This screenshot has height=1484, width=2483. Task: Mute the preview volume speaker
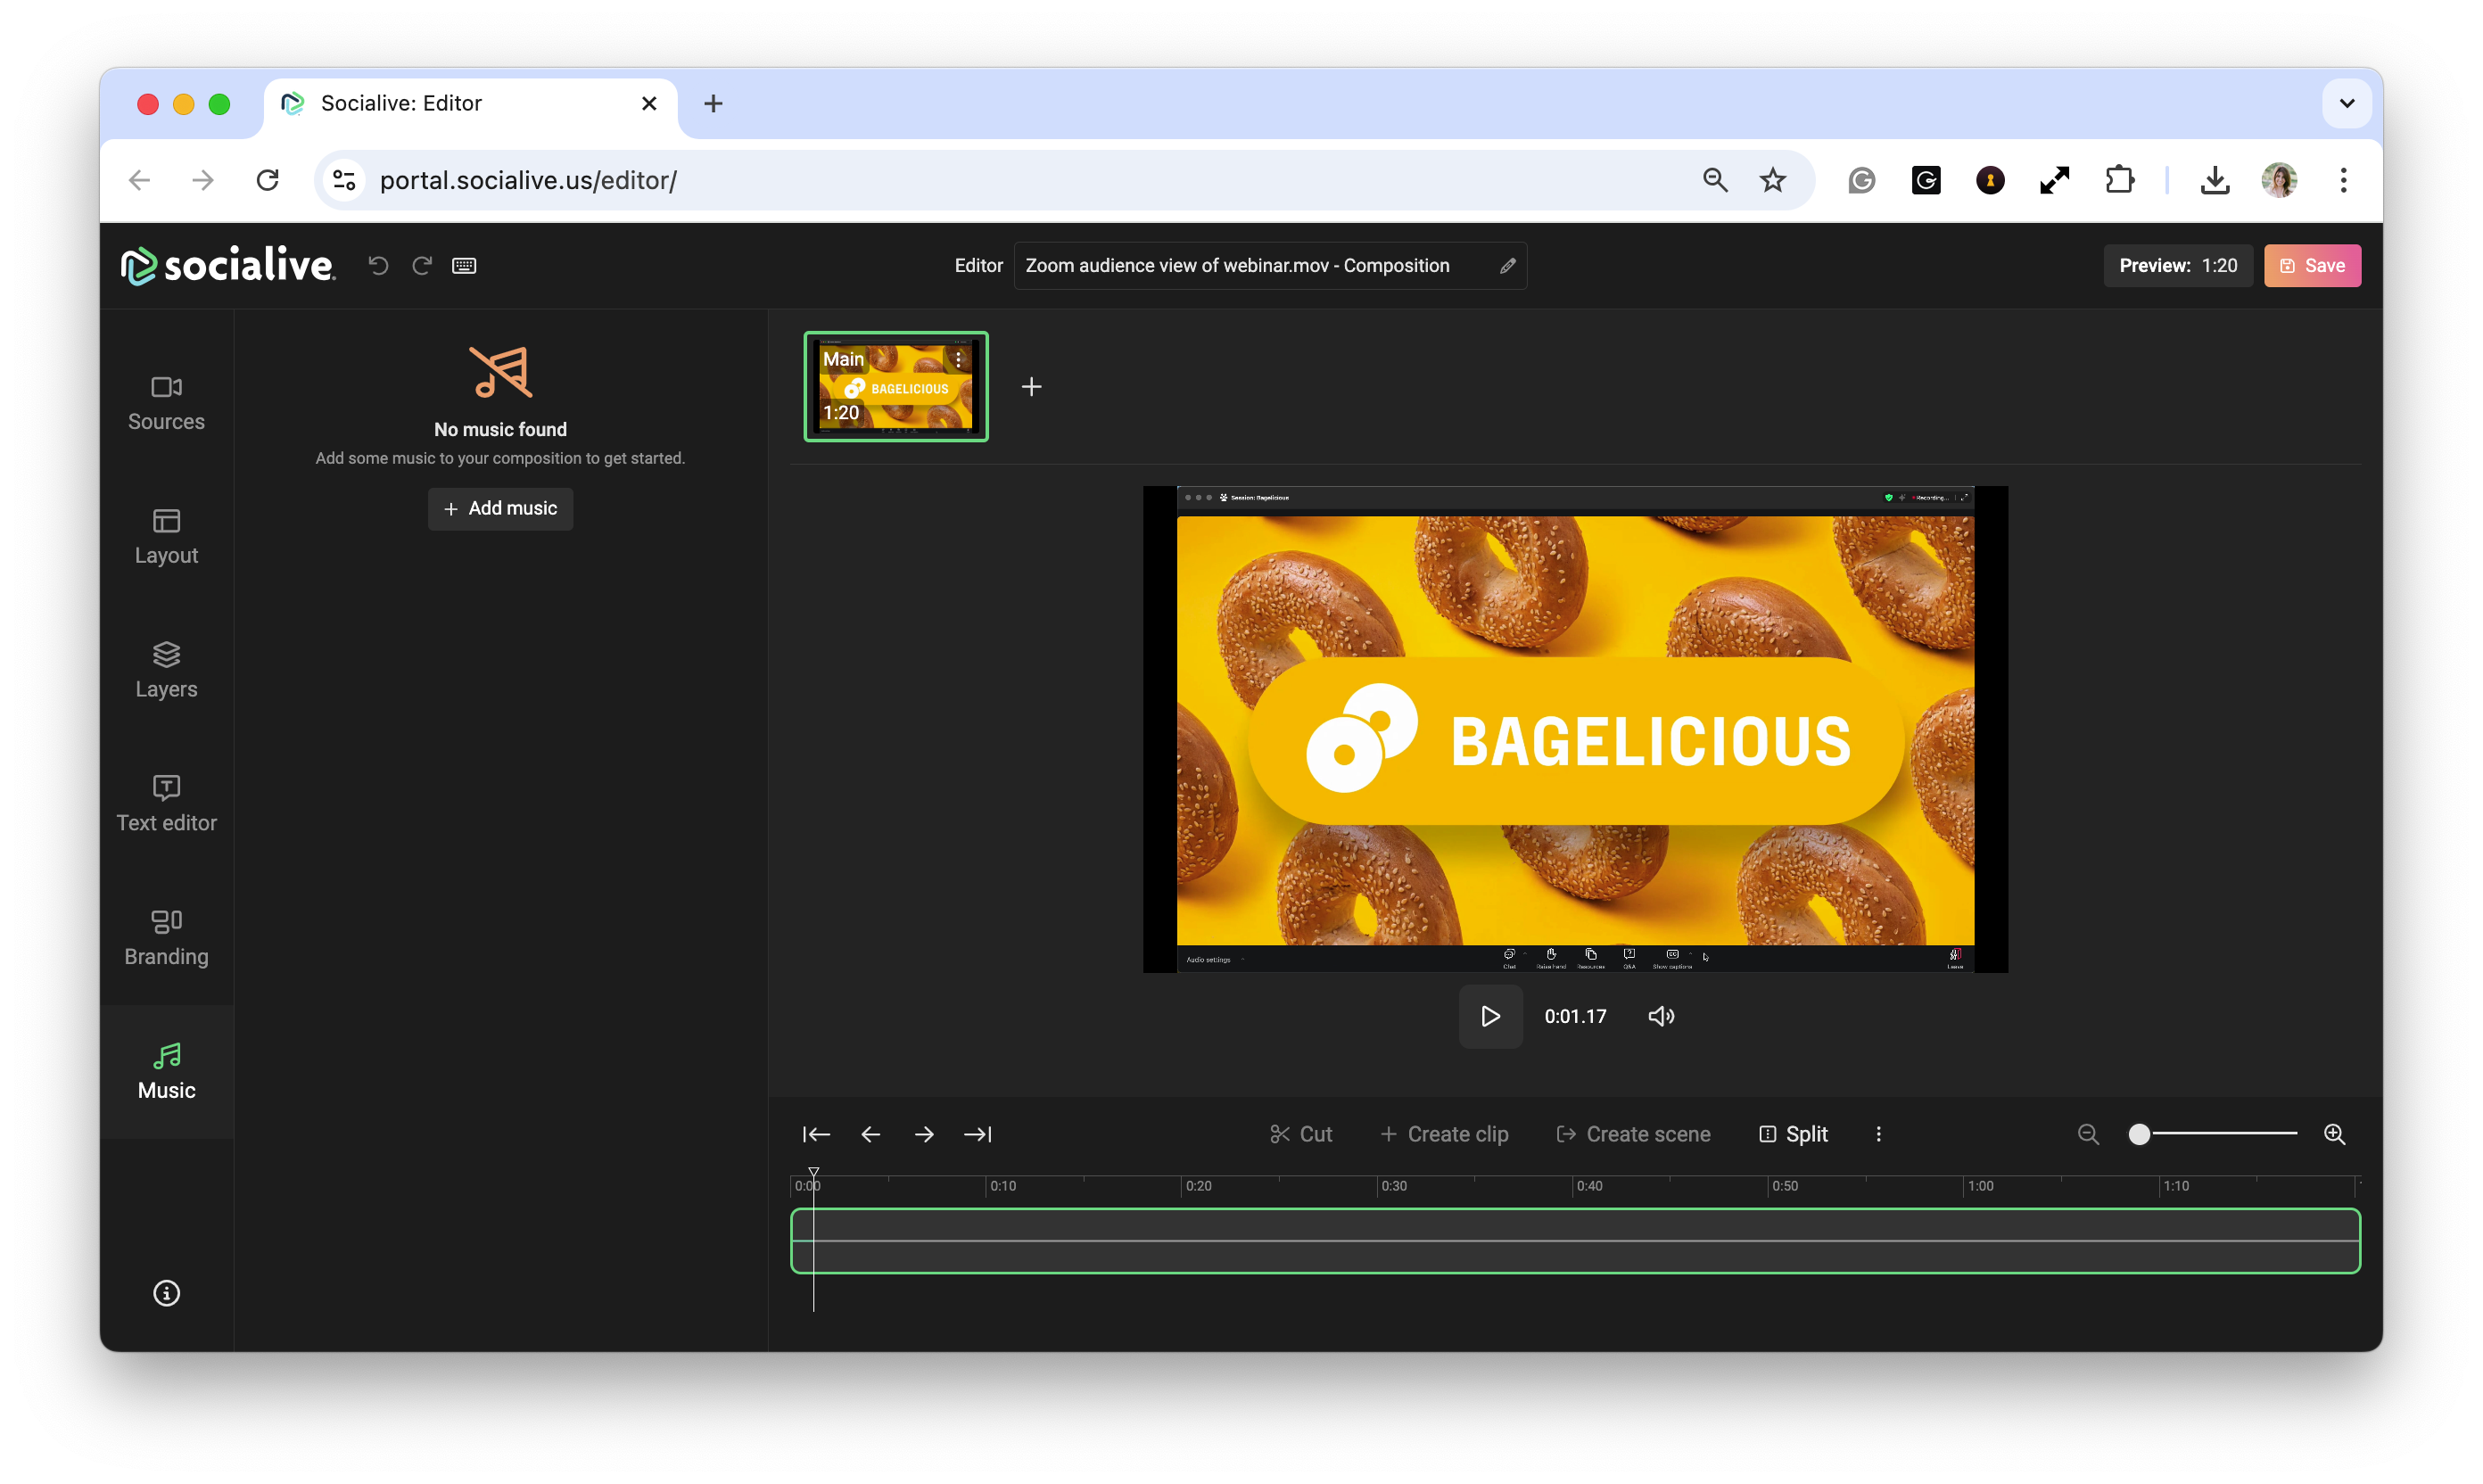[x=1661, y=1016]
